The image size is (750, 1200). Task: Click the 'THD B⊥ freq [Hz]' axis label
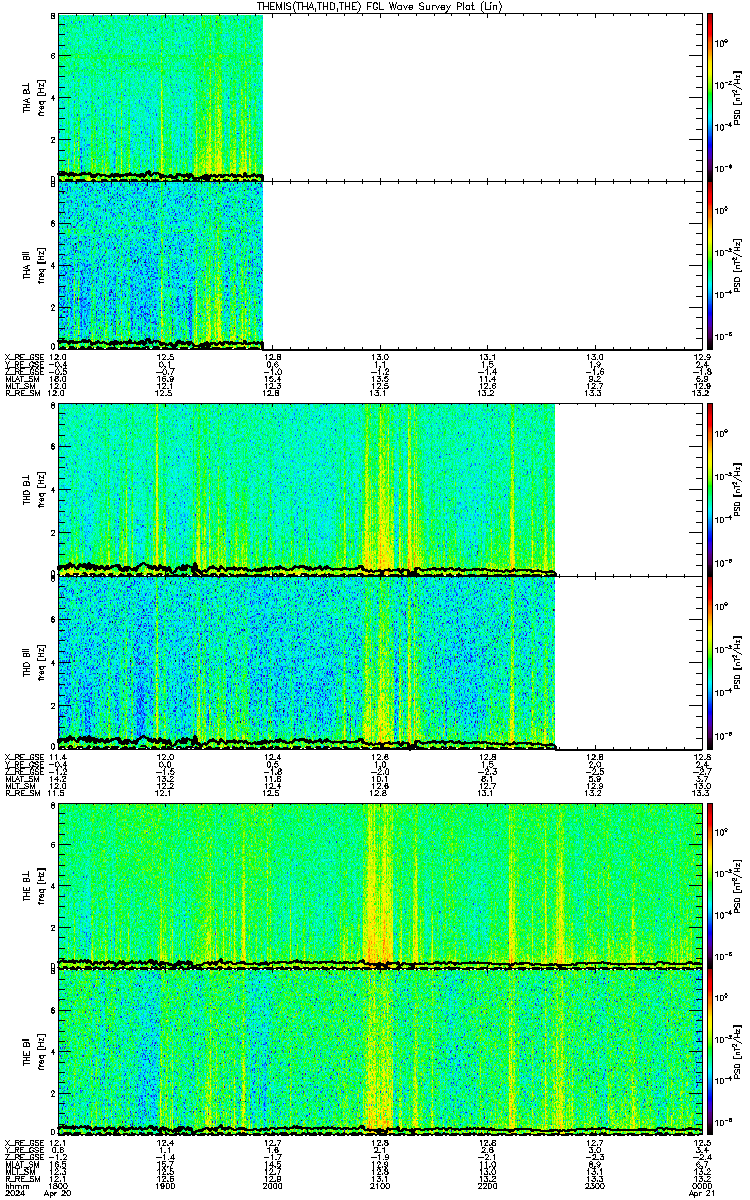33,489
